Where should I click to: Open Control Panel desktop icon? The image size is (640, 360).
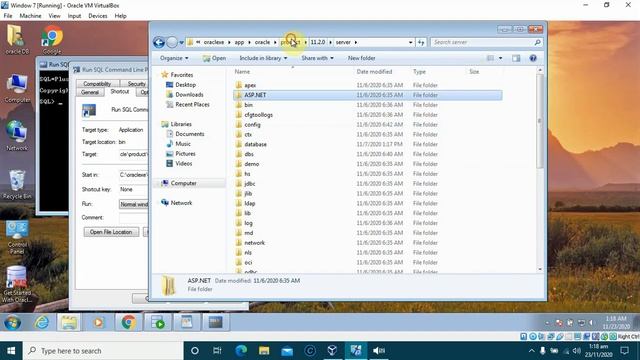[17, 237]
